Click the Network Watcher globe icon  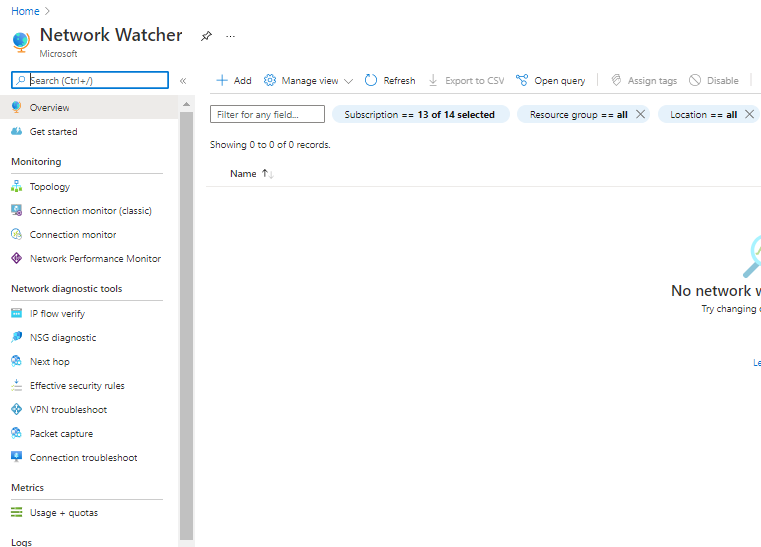(x=21, y=42)
